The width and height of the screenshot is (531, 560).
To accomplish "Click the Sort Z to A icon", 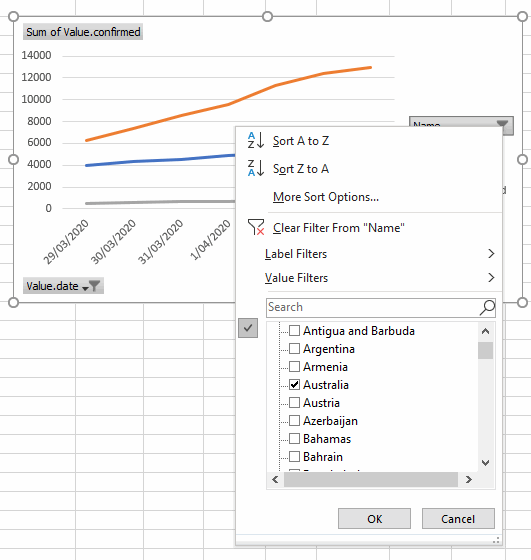I will [256, 168].
